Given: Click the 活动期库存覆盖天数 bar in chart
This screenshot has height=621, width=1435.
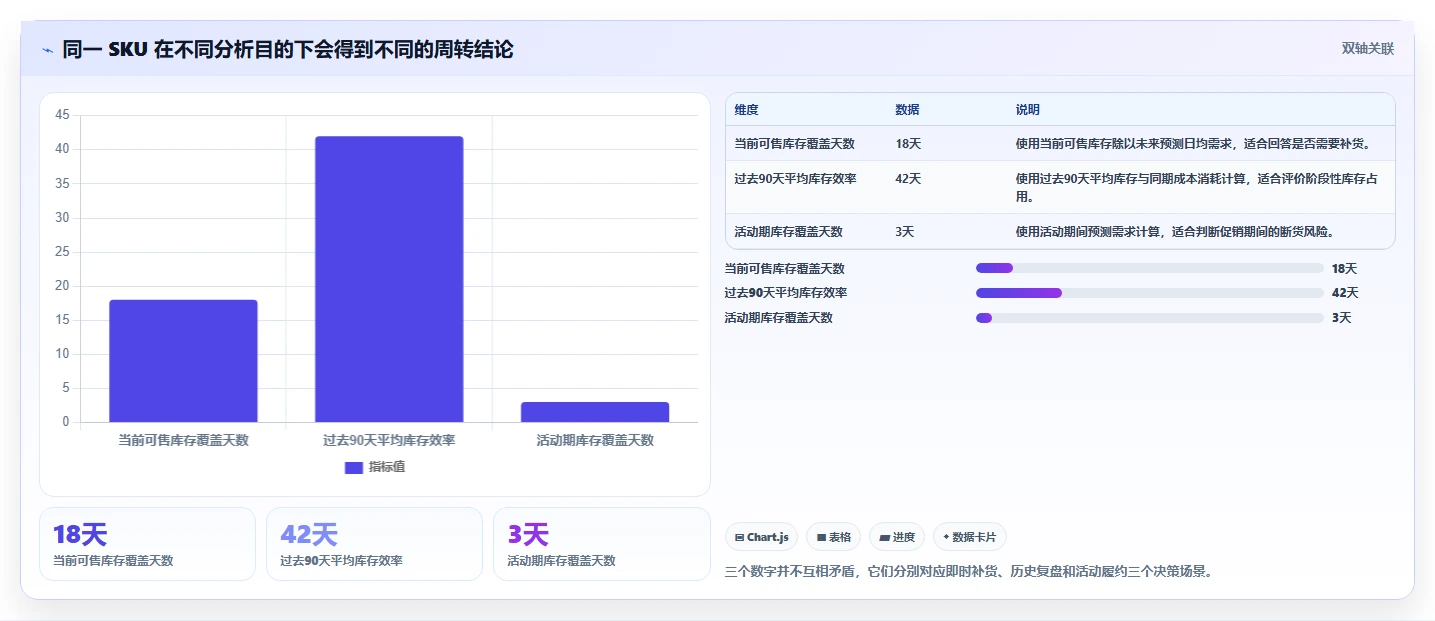Looking at the screenshot, I should 595,412.
